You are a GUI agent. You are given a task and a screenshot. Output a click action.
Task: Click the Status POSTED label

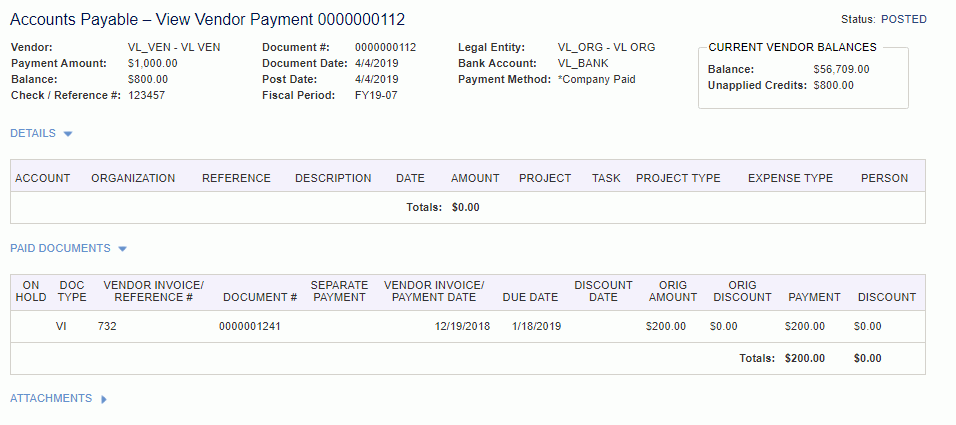point(885,19)
